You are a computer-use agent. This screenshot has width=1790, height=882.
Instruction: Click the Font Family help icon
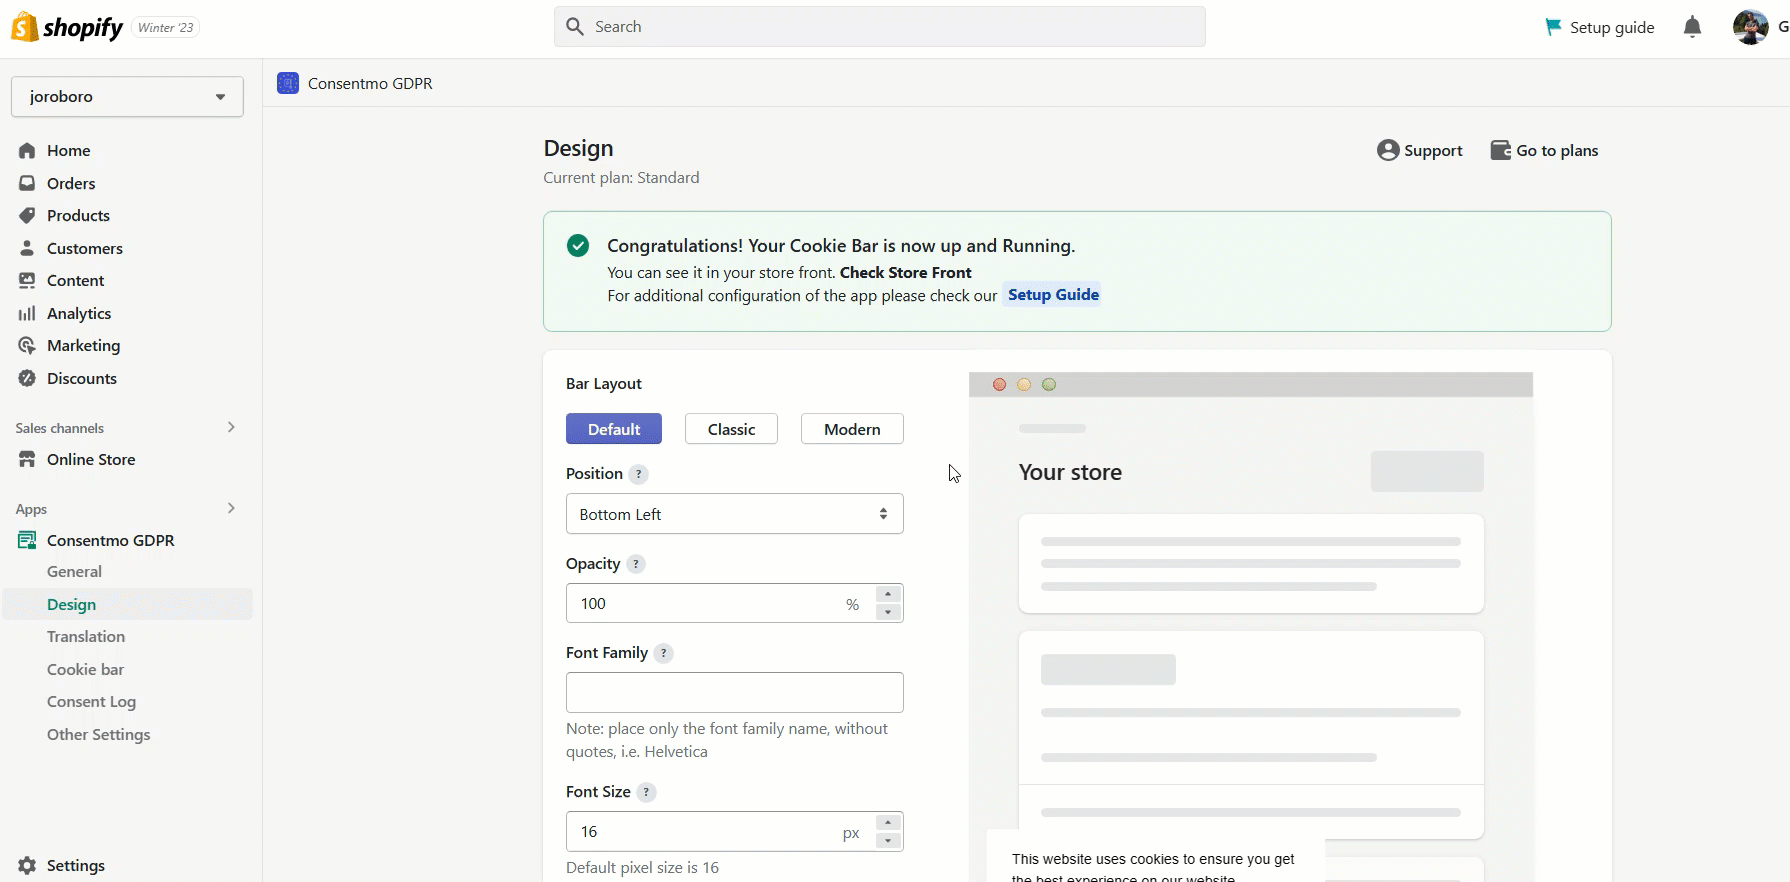(x=664, y=653)
